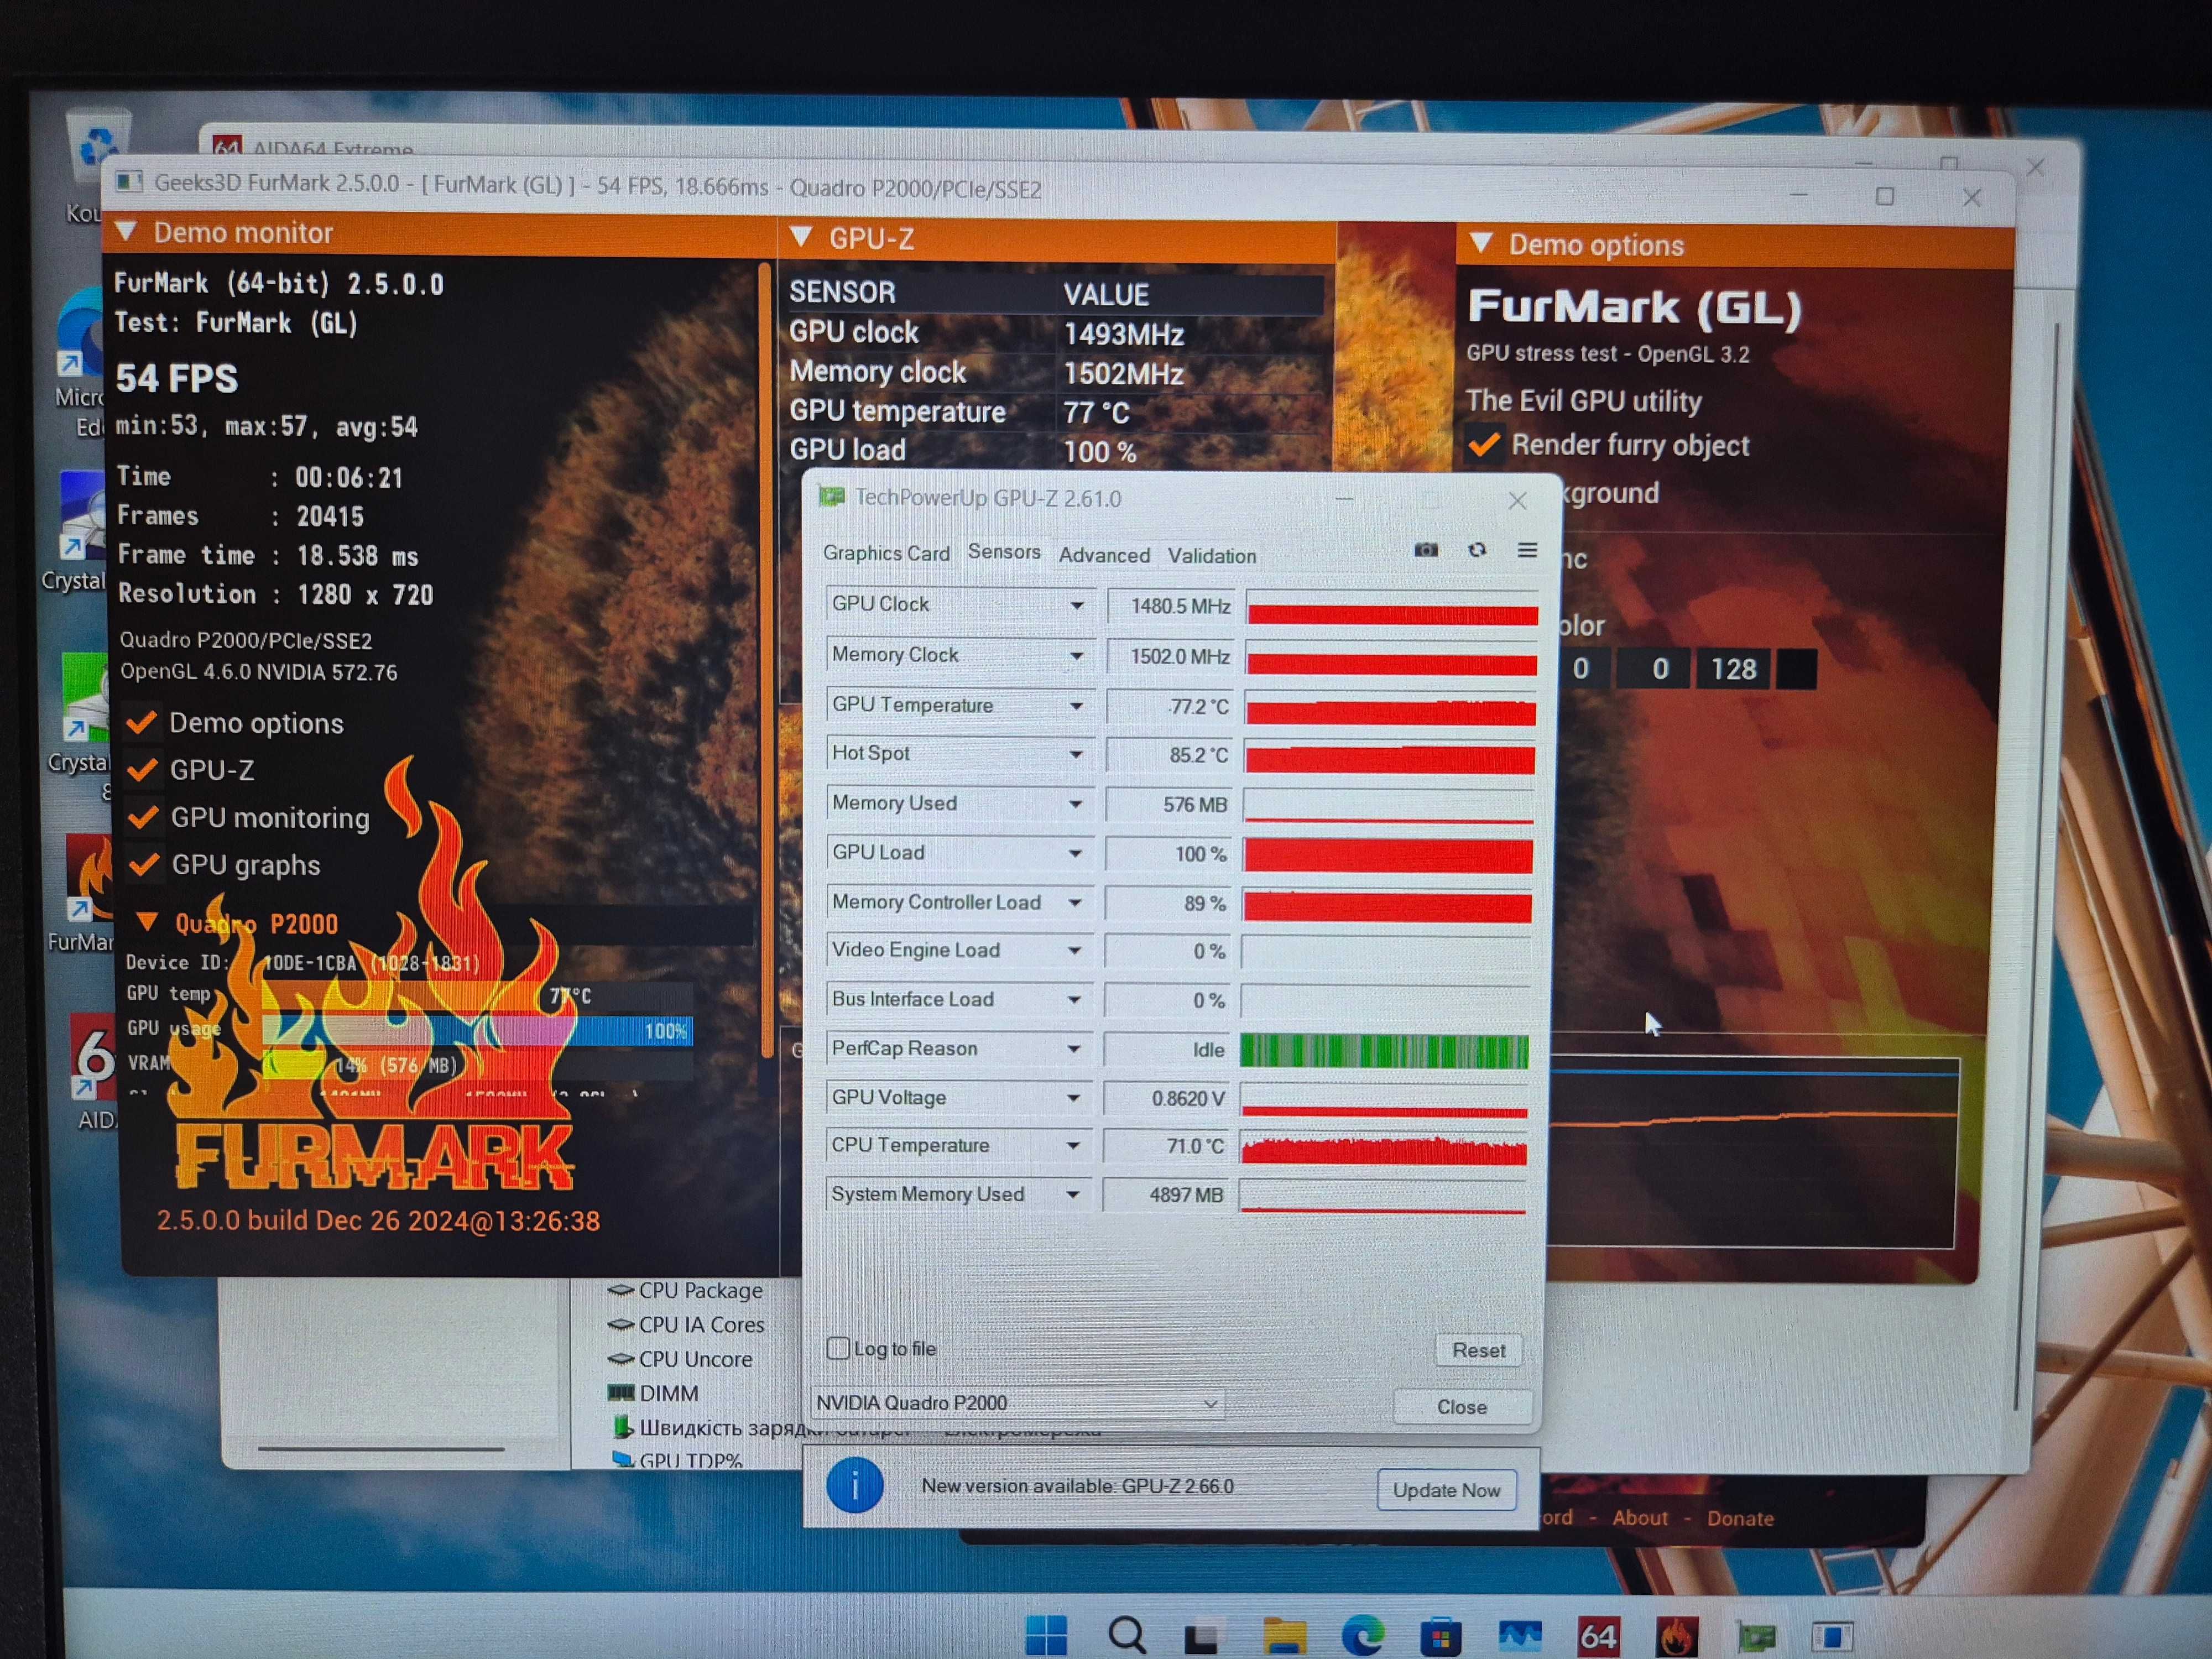The width and height of the screenshot is (2212, 1659).
Task: Click the GPU-Z screenshot camera icon
Action: tap(1426, 550)
